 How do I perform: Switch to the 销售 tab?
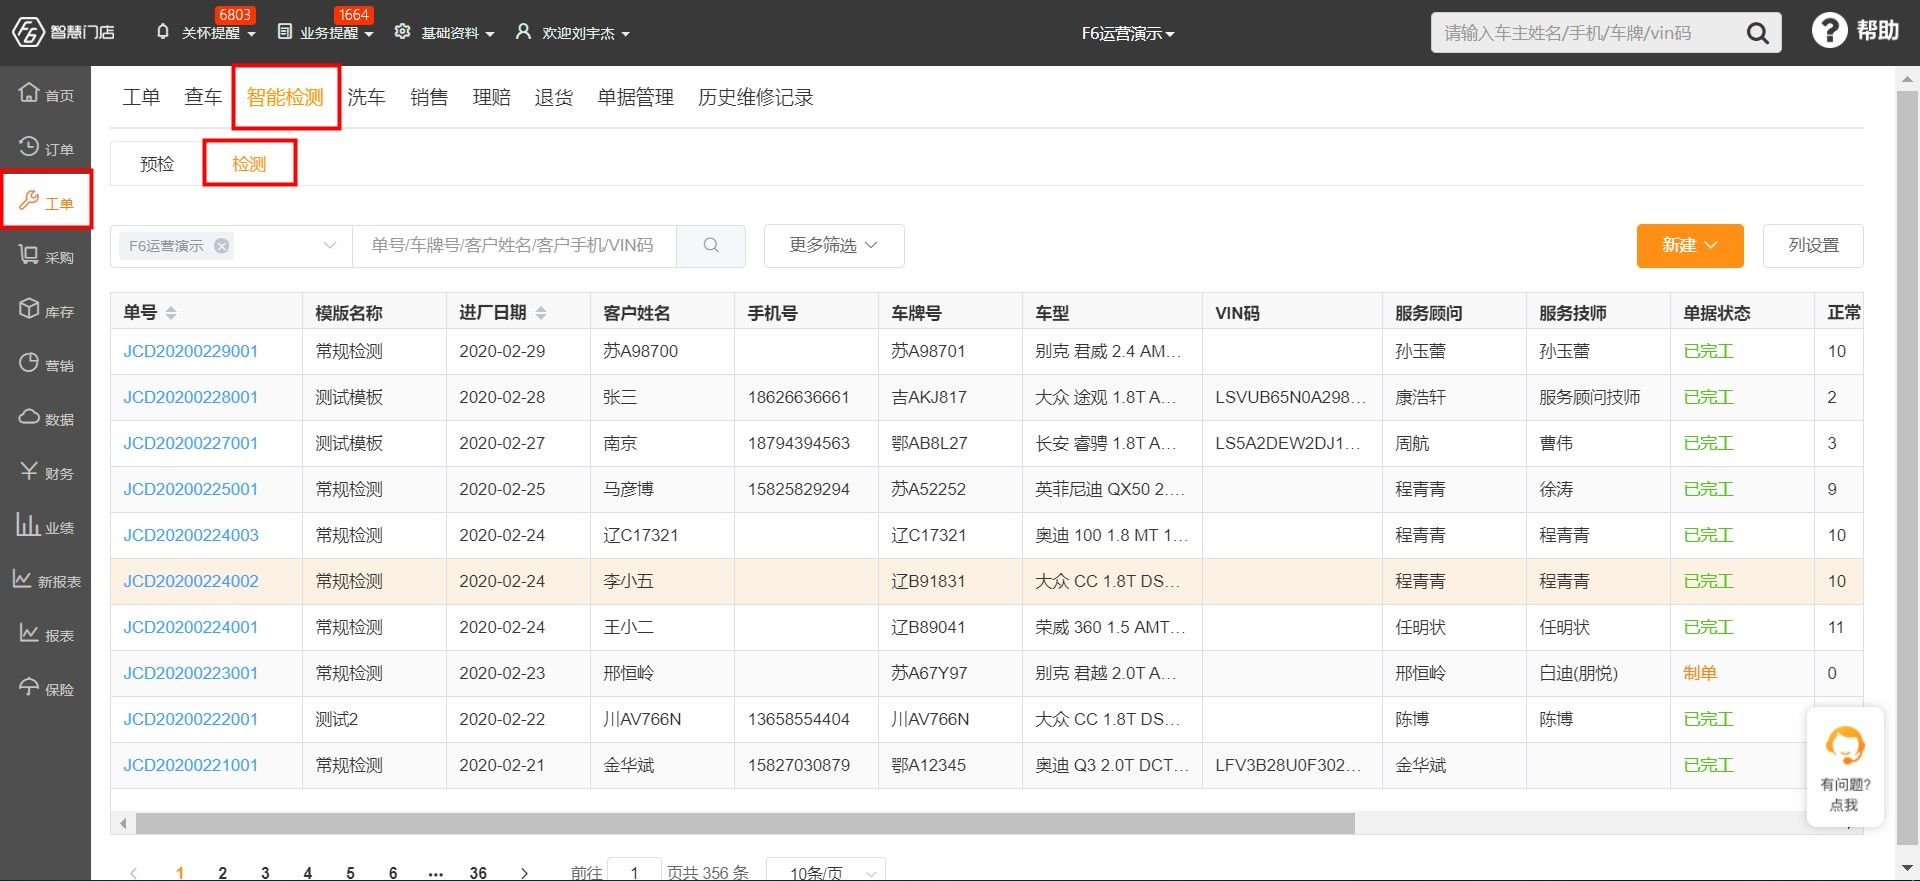point(429,97)
